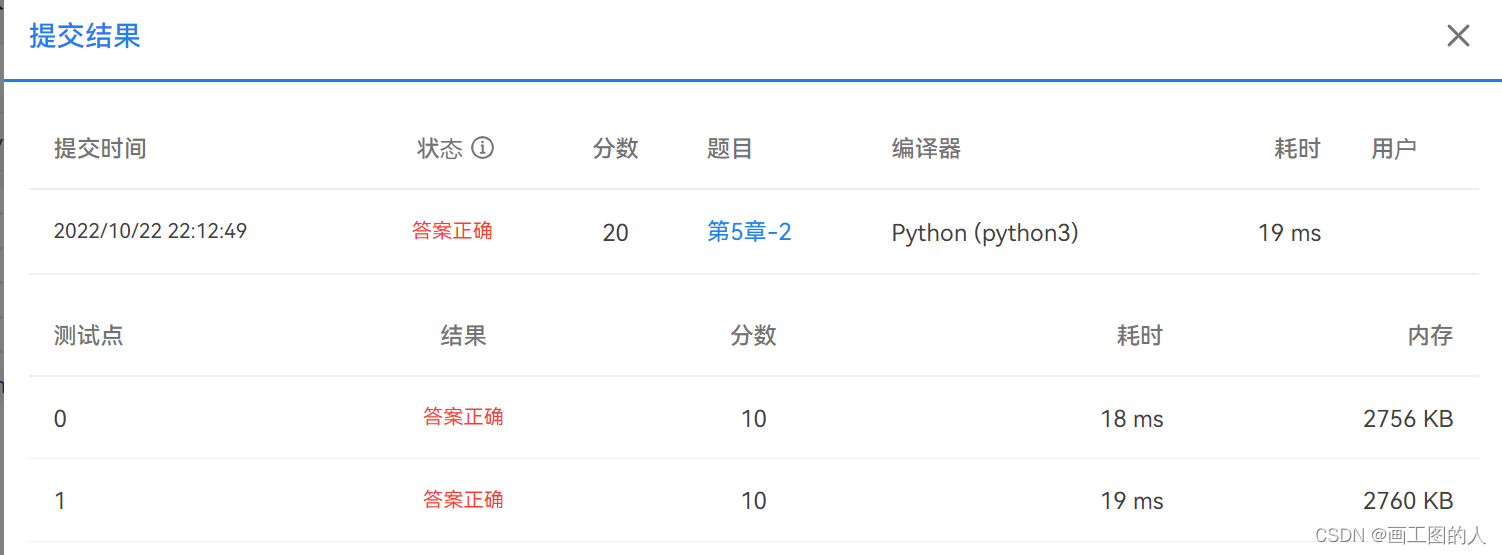Click 答案正确 result for test point 0
This screenshot has width=1502, height=555.
(463, 417)
